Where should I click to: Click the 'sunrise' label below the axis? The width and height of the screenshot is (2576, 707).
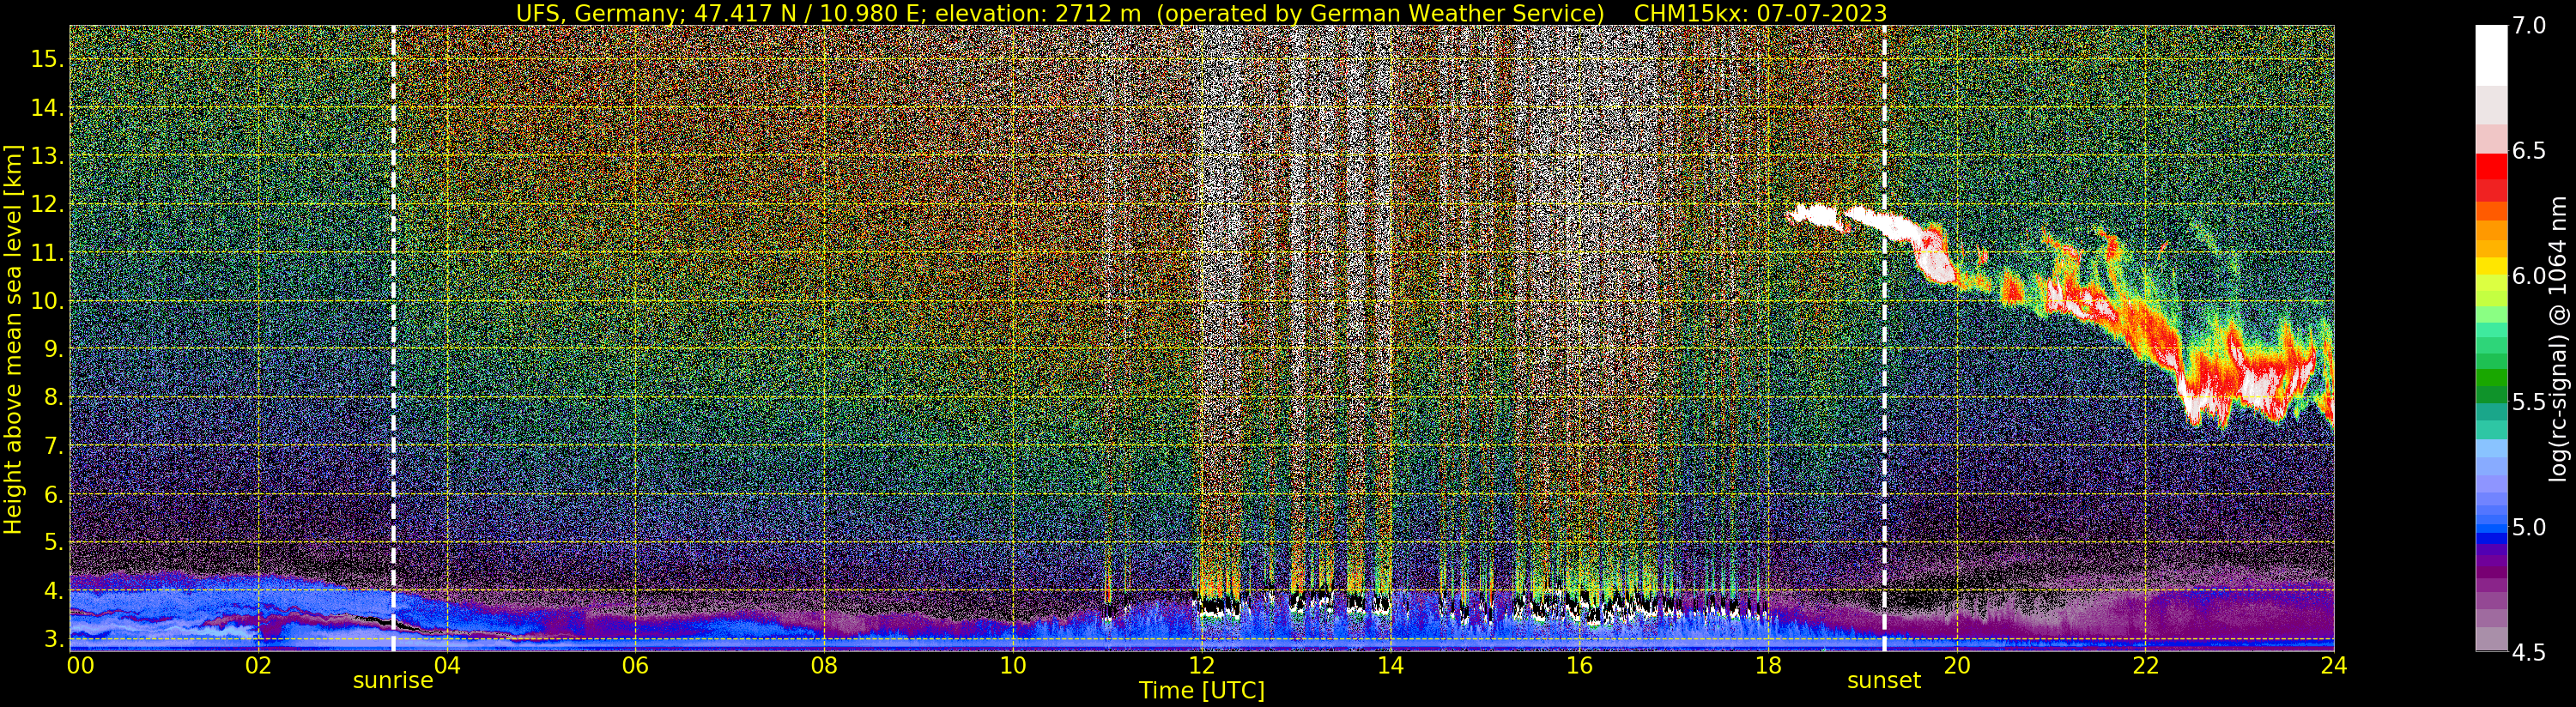pos(393,681)
